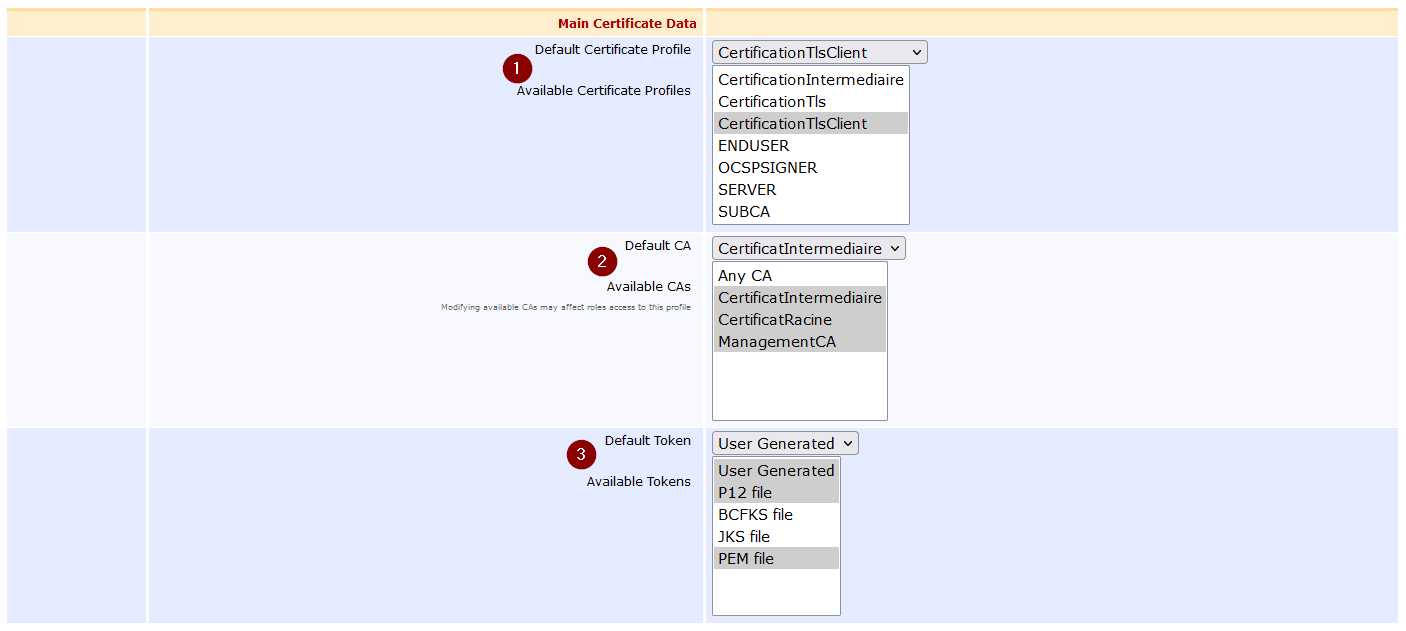This screenshot has width=1406, height=631.
Task: Select Any CA in Available CAs
Action: (x=745, y=276)
